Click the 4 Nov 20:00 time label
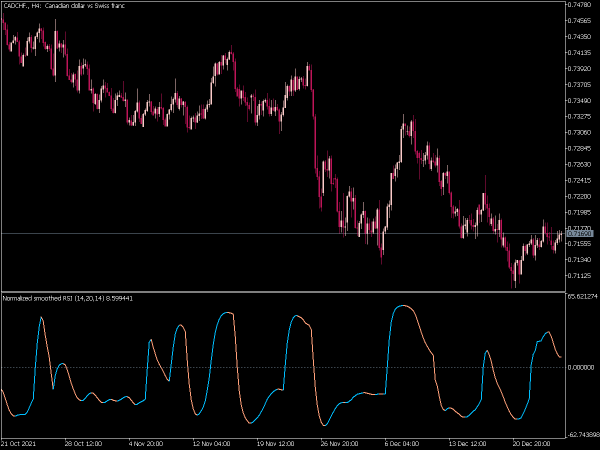 [146, 443]
